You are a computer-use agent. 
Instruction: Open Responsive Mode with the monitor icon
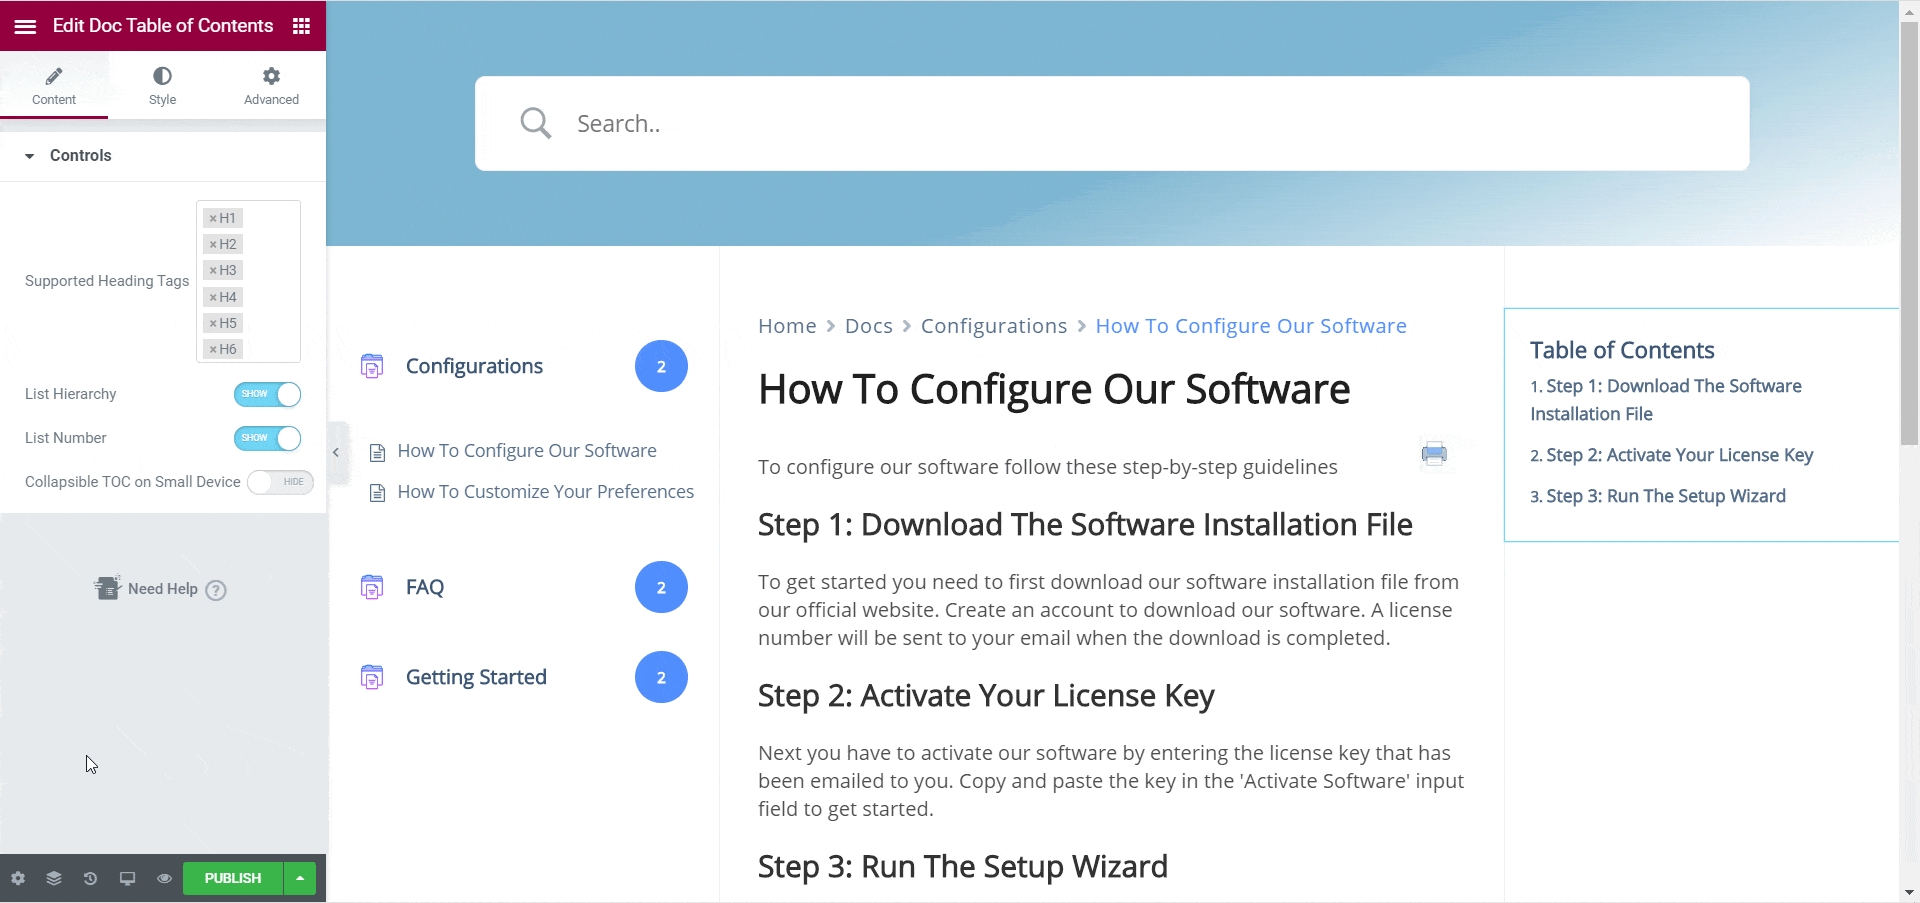click(x=127, y=878)
